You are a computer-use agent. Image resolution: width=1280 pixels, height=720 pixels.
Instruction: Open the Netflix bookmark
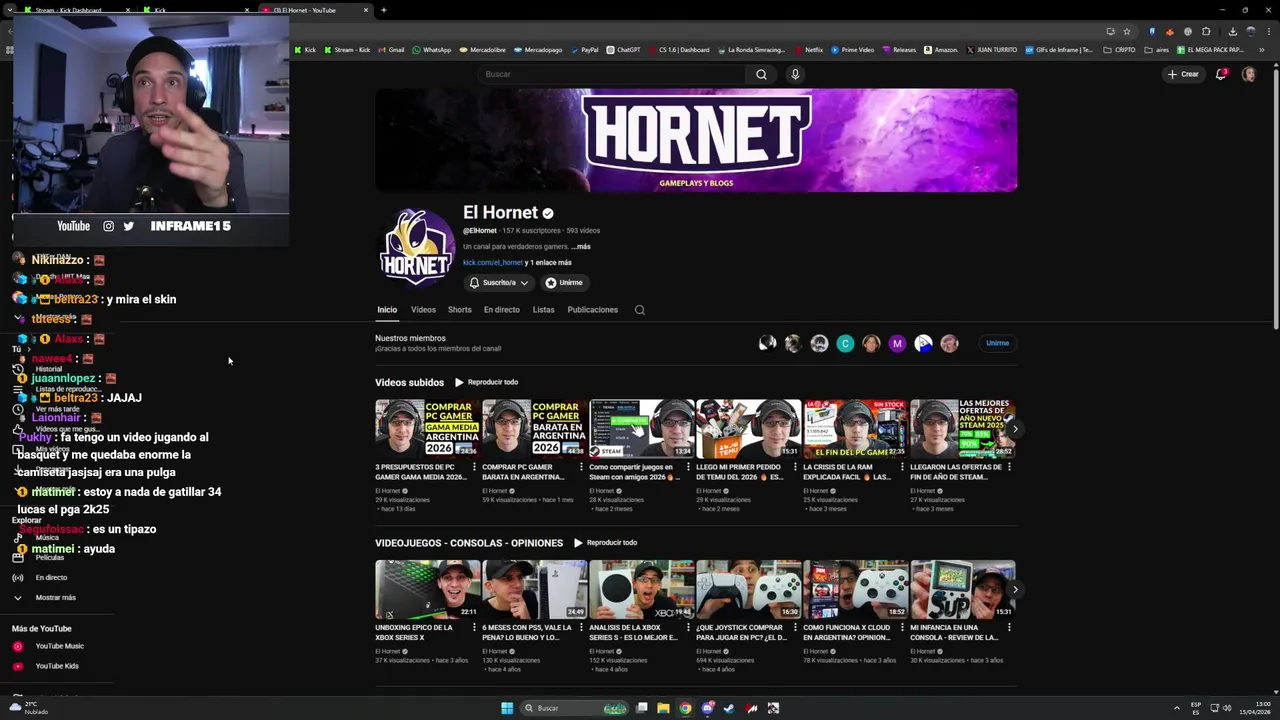tap(808, 49)
